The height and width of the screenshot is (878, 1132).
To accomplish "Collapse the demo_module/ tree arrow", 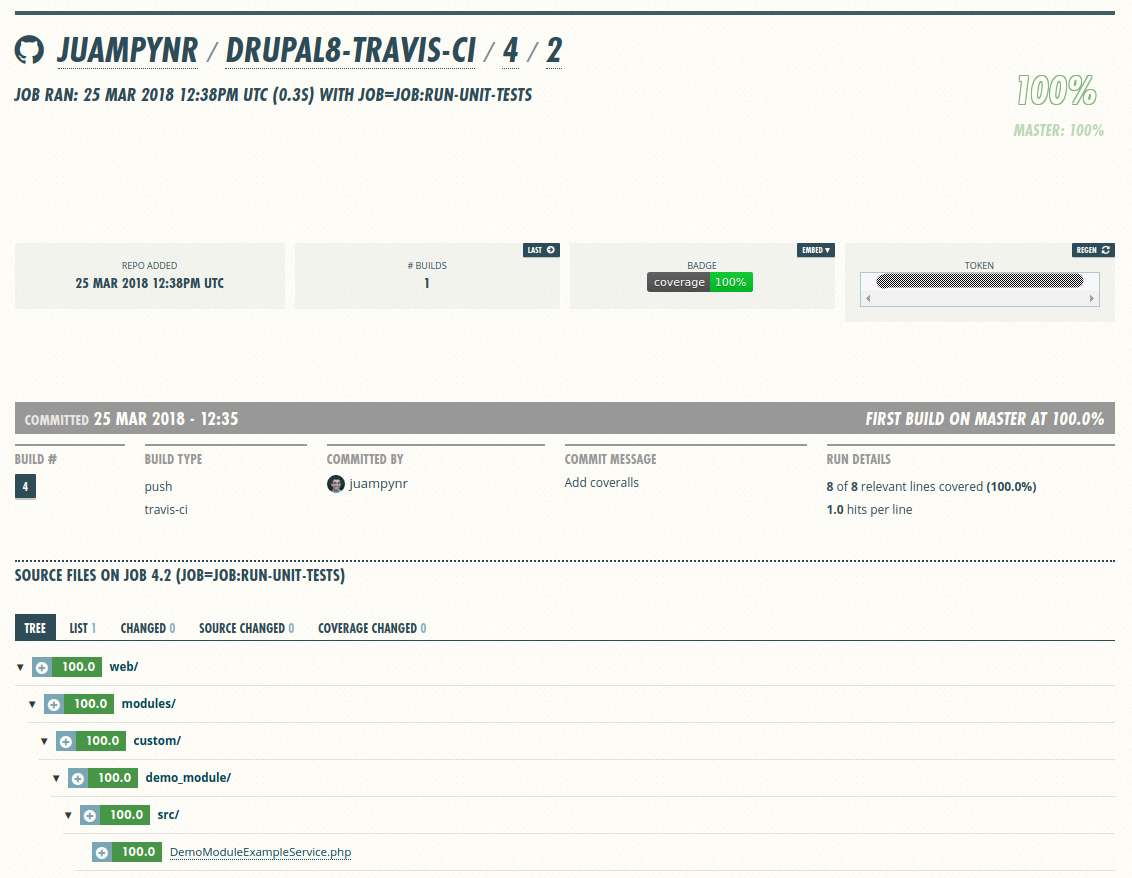I will coord(56,778).
